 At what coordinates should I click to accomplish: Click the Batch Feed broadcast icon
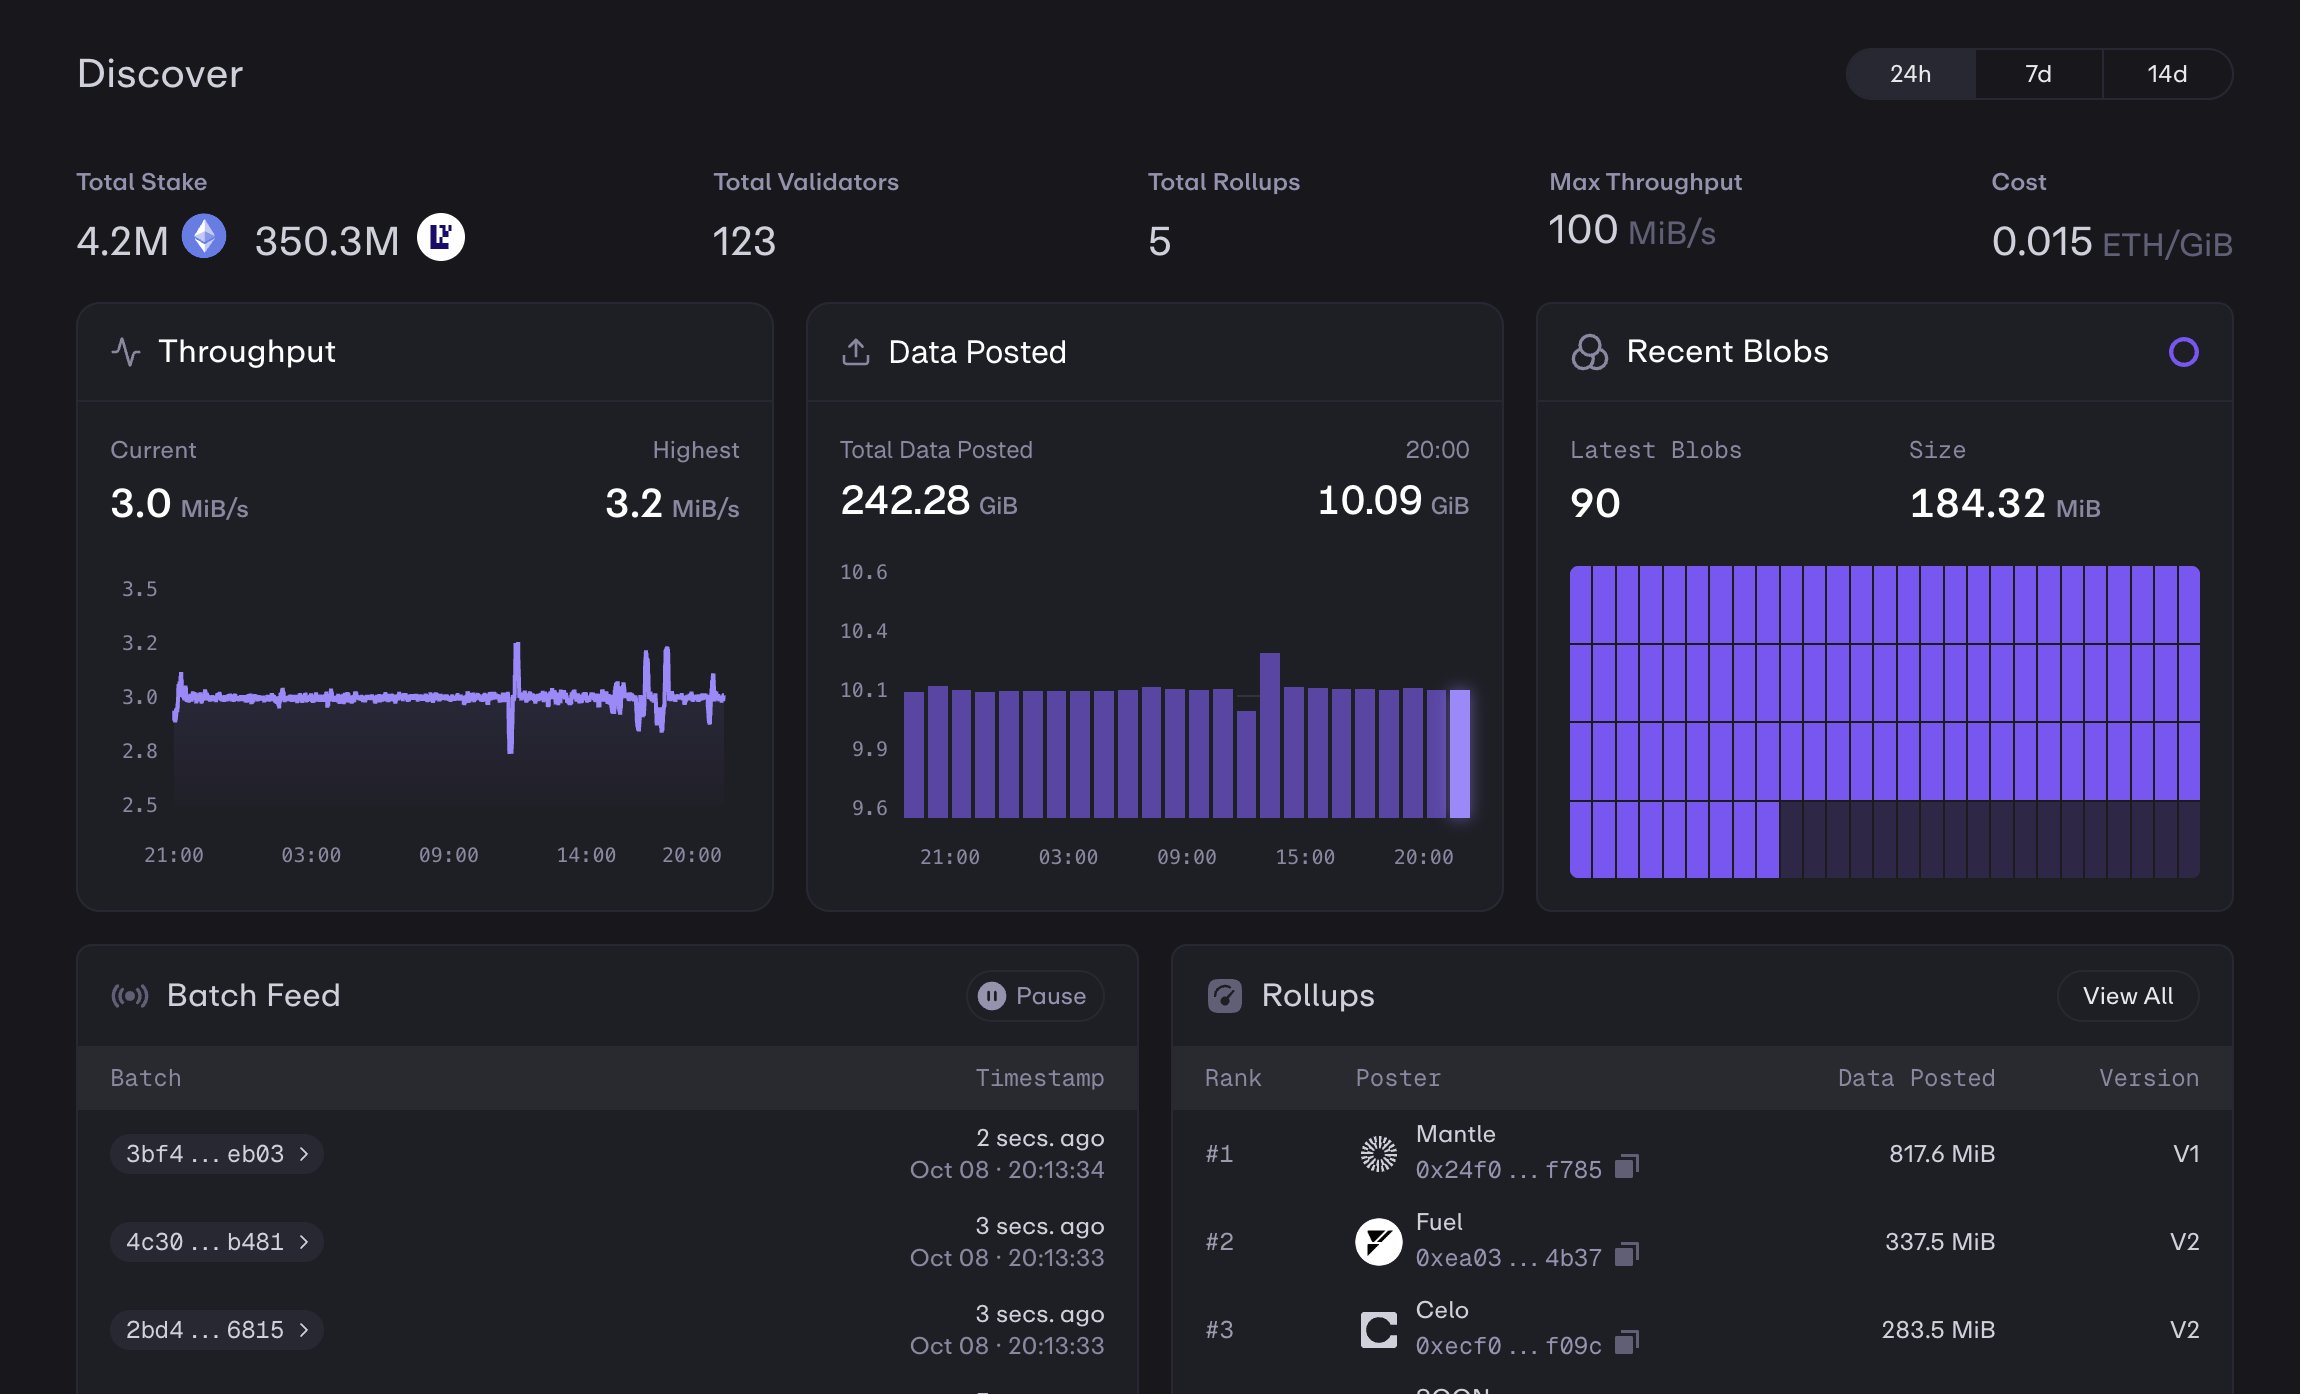(130, 996)
